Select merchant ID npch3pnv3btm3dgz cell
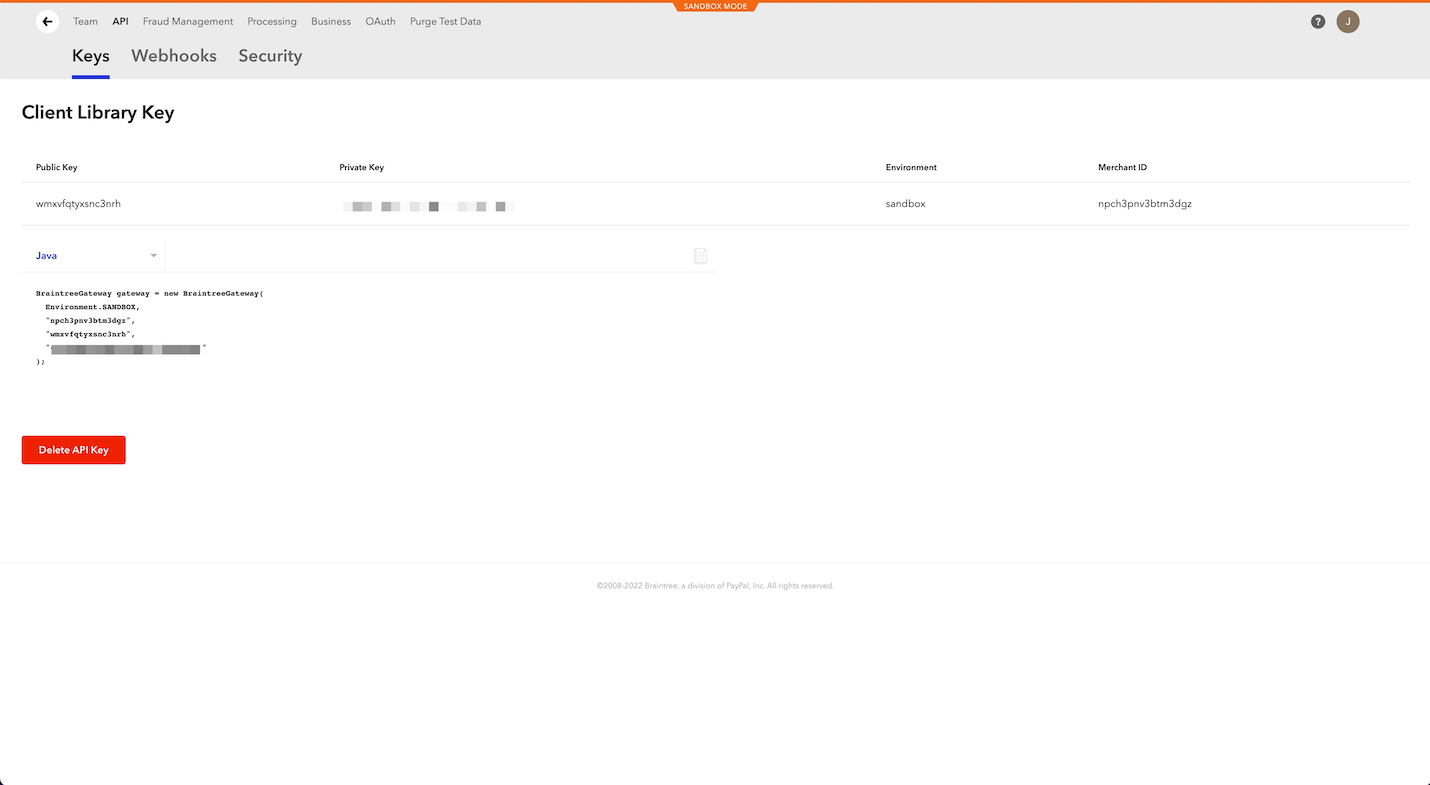 click(x=1145, y=204)
